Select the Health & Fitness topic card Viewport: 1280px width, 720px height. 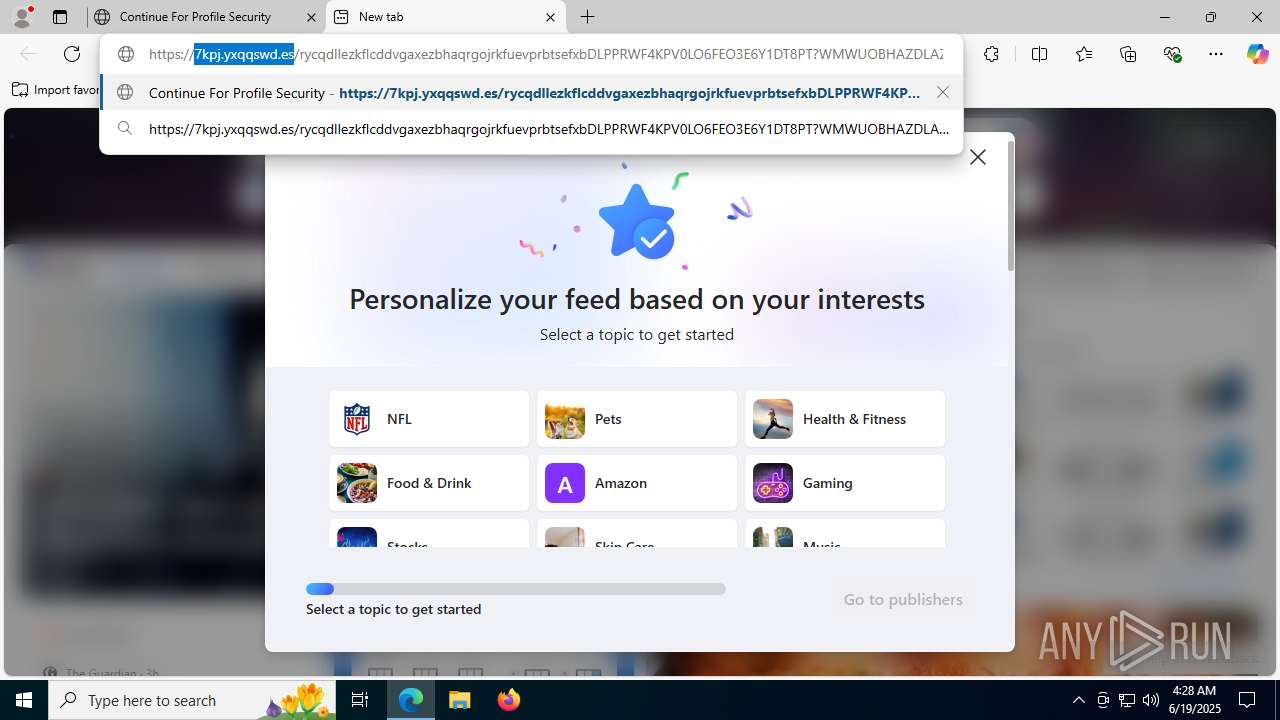(x=845, y=419)
